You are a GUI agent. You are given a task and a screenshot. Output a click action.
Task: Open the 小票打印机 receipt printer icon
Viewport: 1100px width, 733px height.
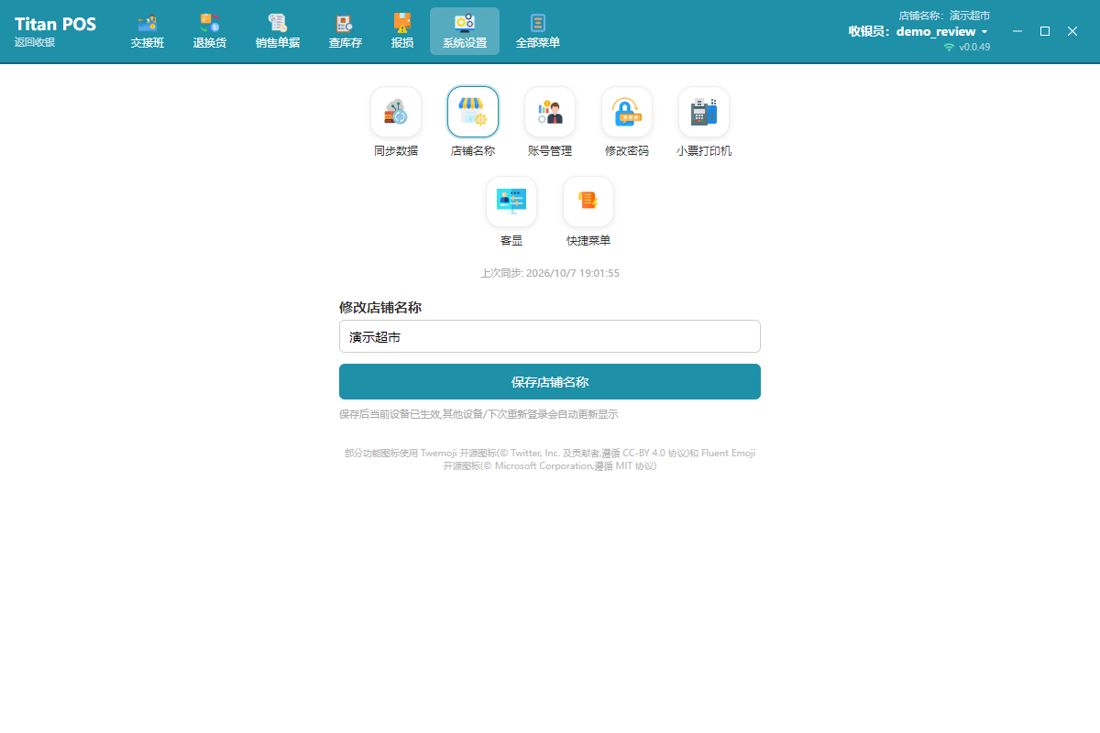pos(704,112)
